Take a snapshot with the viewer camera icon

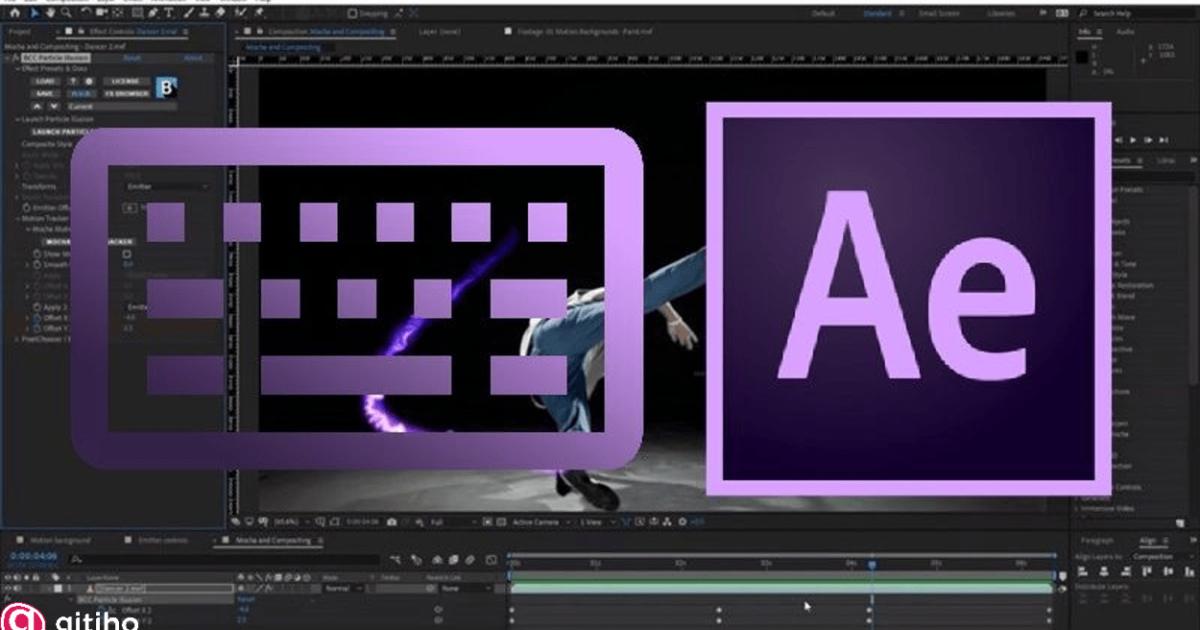392,521
